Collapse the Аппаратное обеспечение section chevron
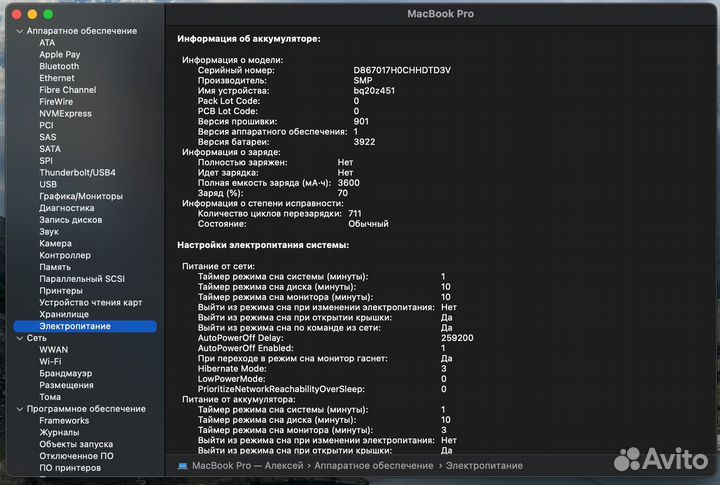 point(19,31)
